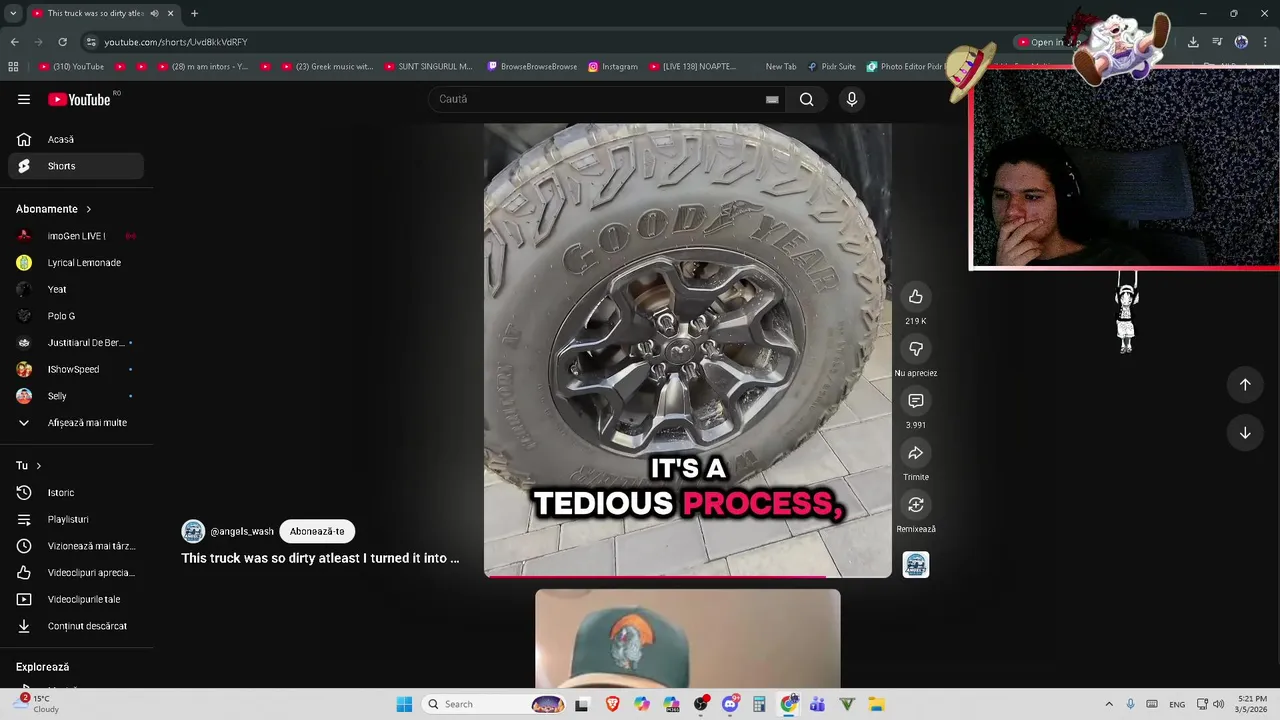This screenshot has height=720, width=1280.
Task: Dislike the short (Nu apreciez)
Action: click(x=916, y=349)
